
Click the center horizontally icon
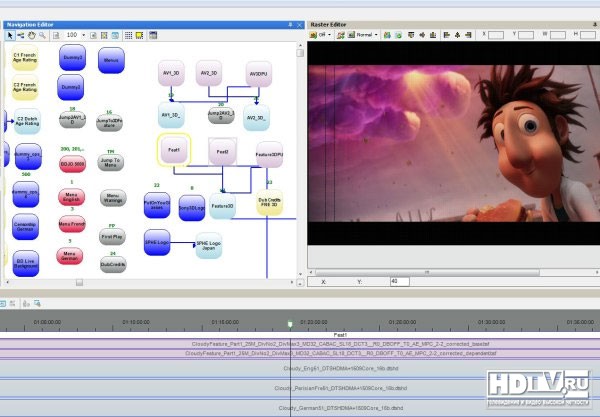coord(422,35)
